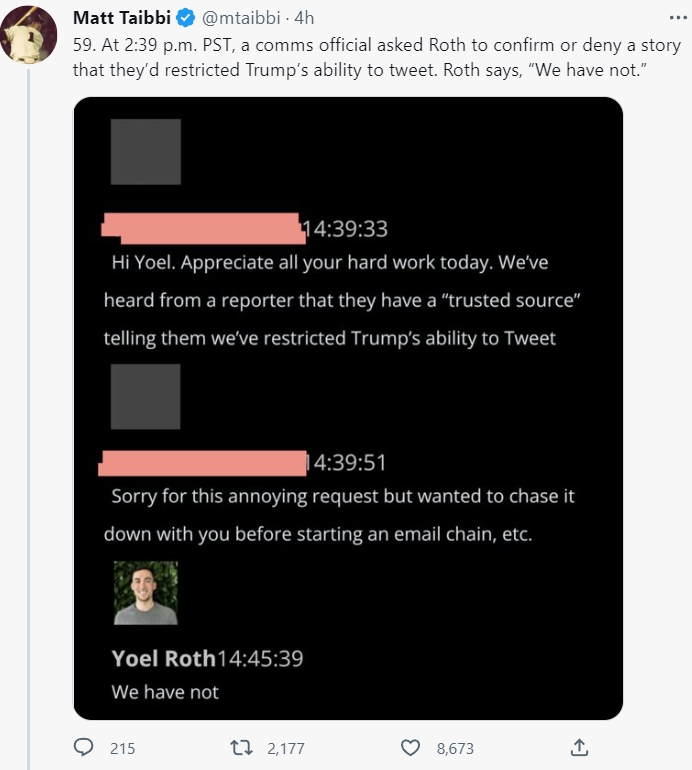The width and height of the screenshot is (692, 770).
Task: Click the tweet text beginning with 59.
Action: pos(376,58)
